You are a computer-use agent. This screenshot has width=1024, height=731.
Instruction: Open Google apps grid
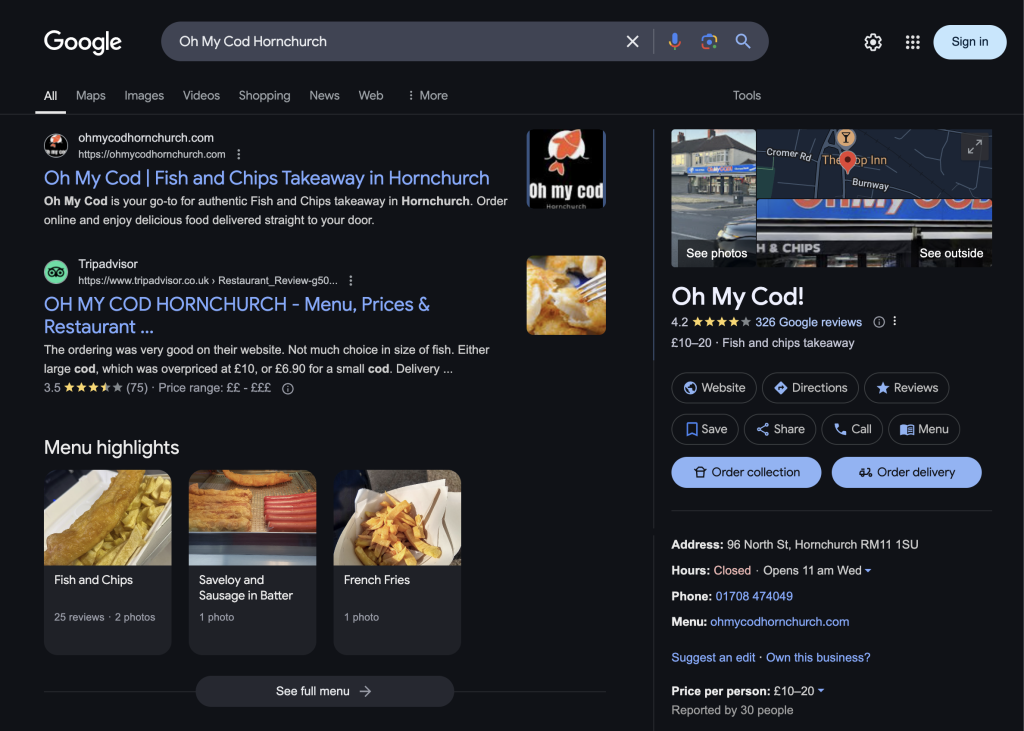[x=912, y=42]
